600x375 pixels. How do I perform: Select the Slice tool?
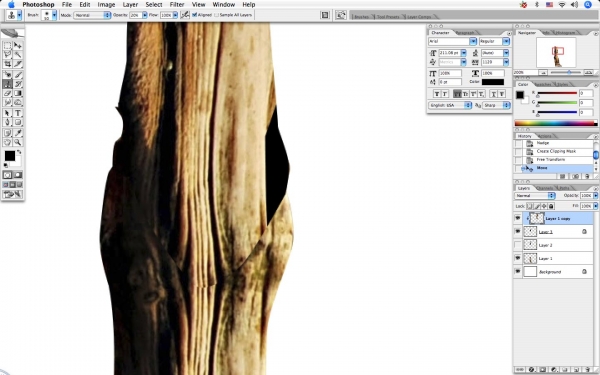(x=18, y=64)
